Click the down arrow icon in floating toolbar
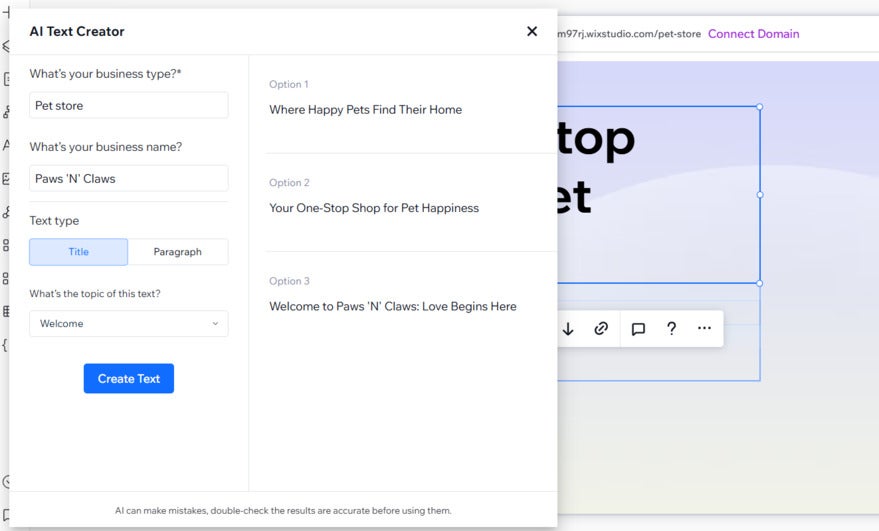Image resolution: width=879 pixels, height=531 pixels. (568, 329)
